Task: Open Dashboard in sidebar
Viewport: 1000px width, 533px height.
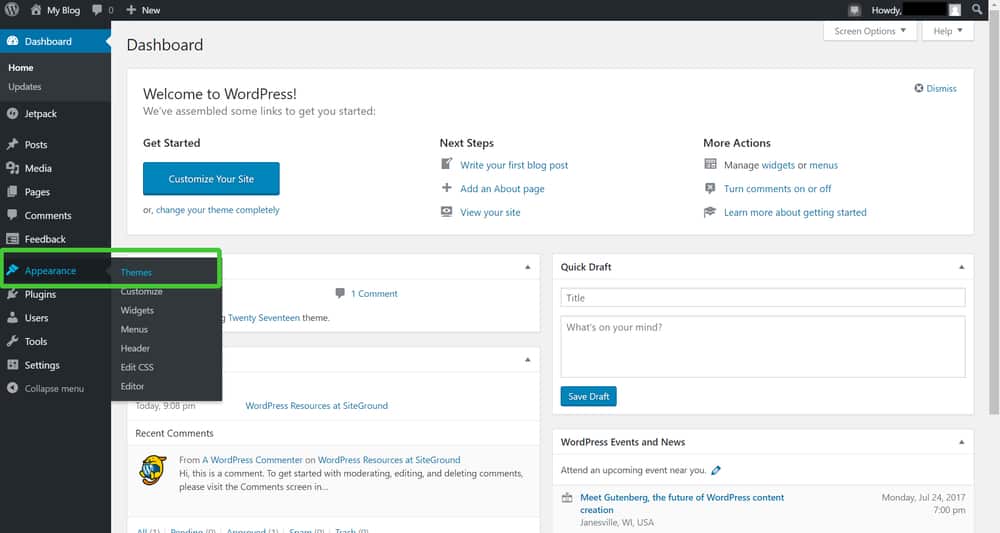Action: coord(55,41)
